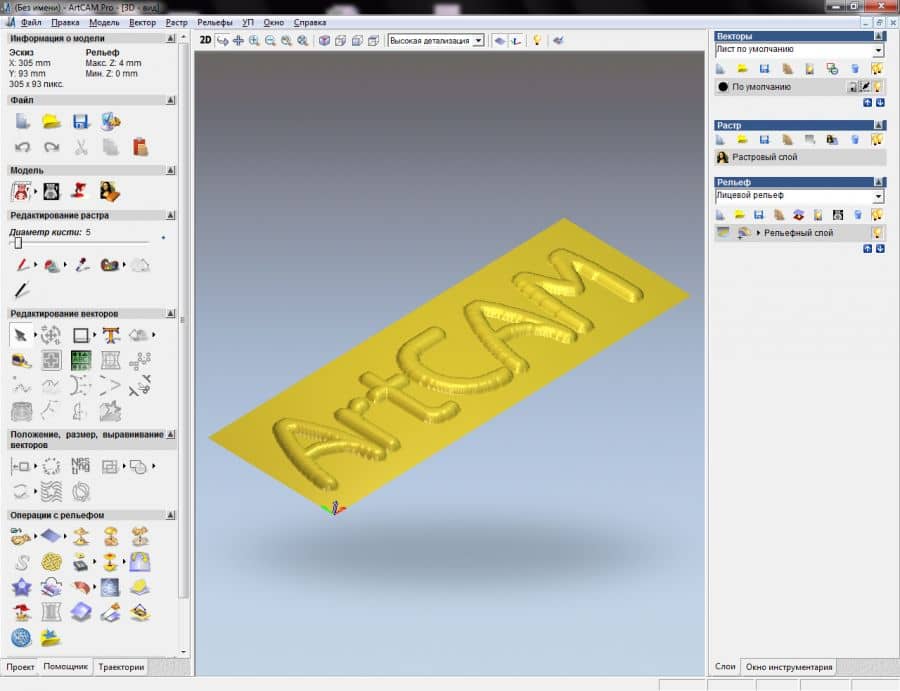This screenshot has height=691, width=900.
Task: Click the blue globe icon in relief operations
Action: pos(21,638)
